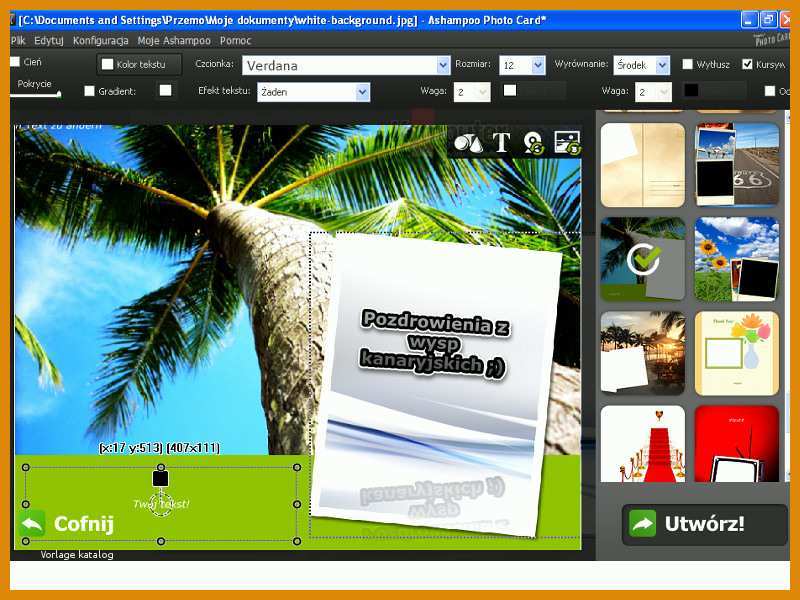Open the Efekt tekstu Żaden dropdown

coord(313,92)
